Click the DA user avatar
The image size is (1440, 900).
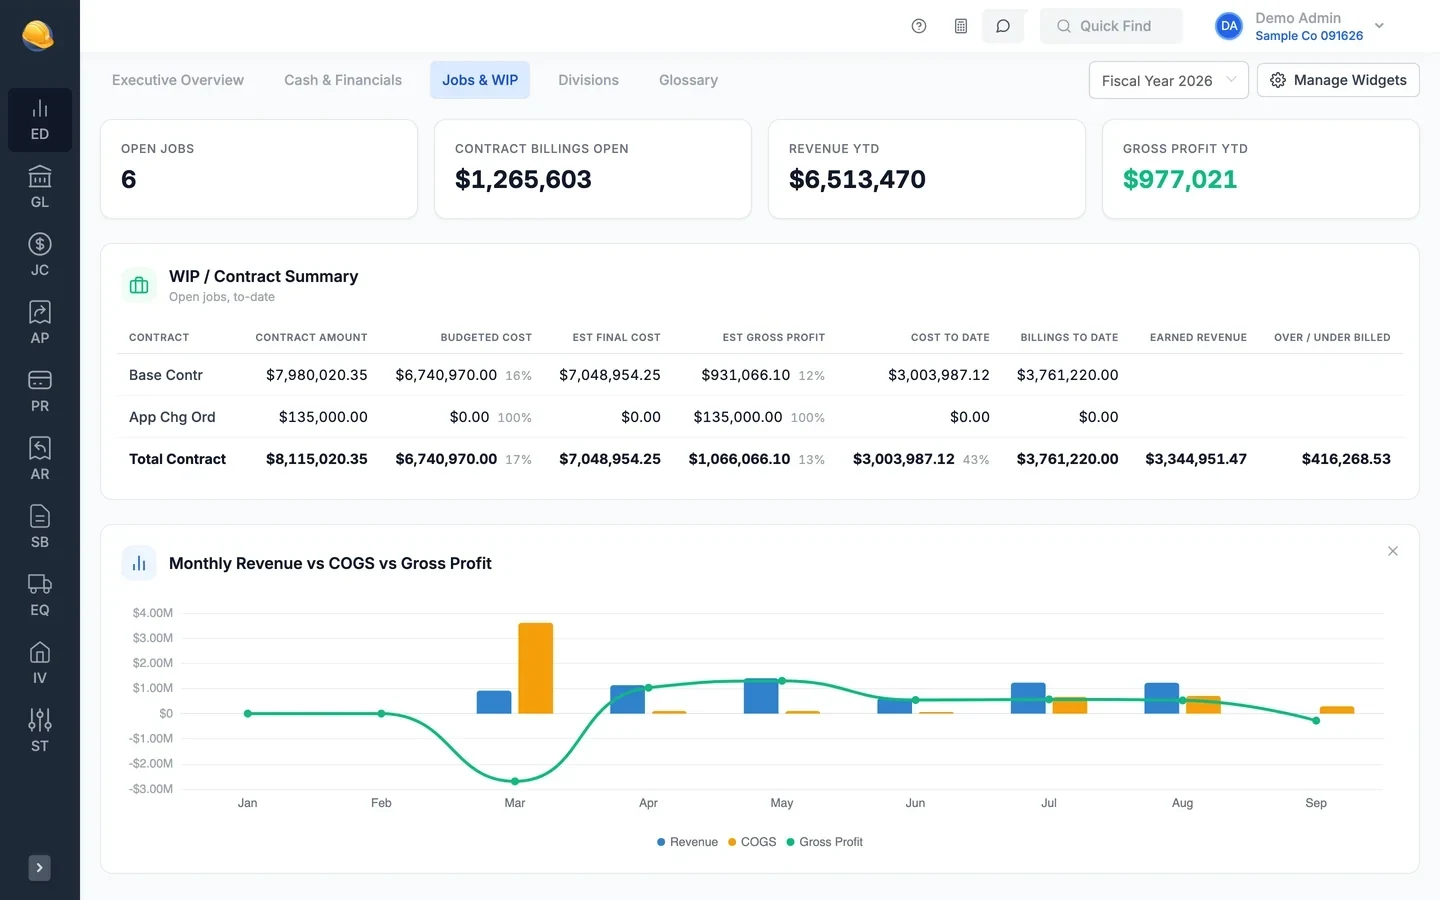pos(1229,26)
